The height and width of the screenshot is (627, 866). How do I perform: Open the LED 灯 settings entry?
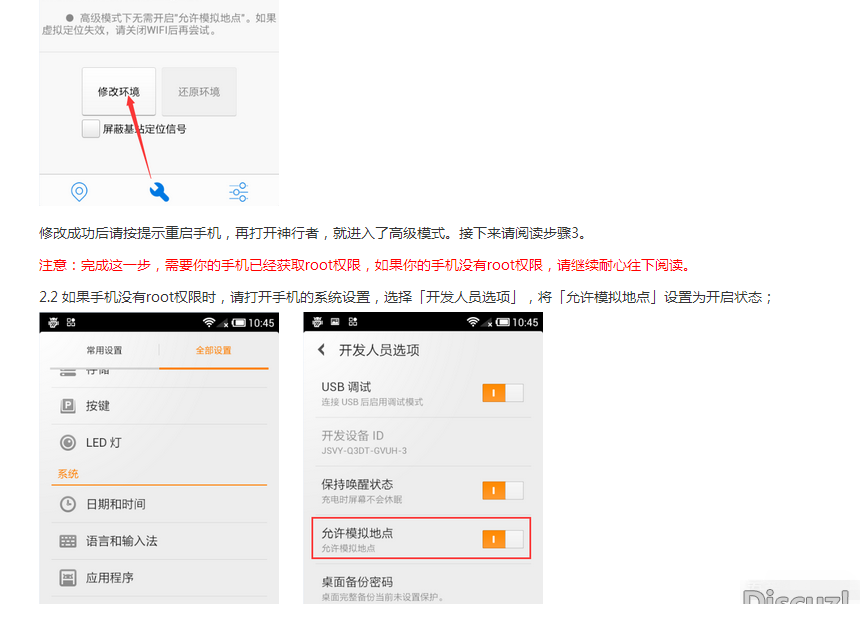click(x=159, y=442)
